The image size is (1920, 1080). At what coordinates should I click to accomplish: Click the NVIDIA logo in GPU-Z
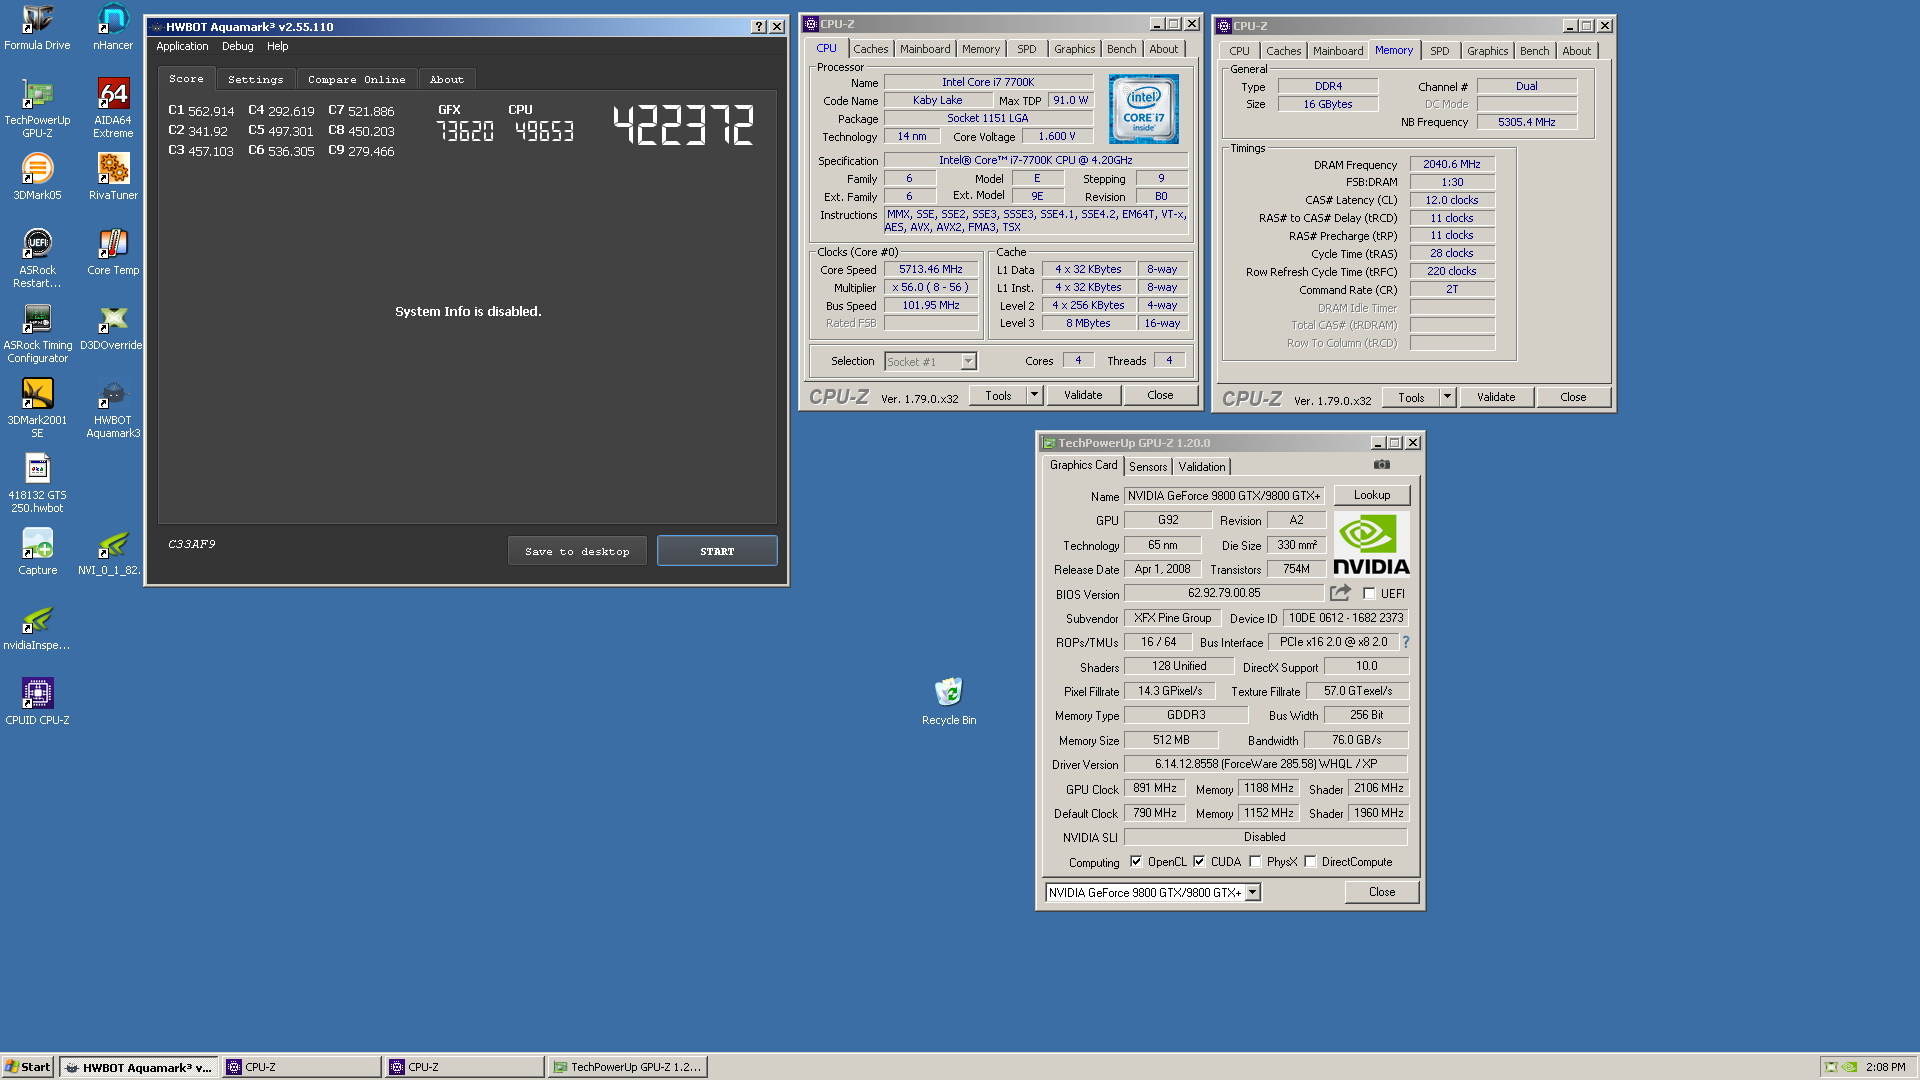[x=1372, y=545]
